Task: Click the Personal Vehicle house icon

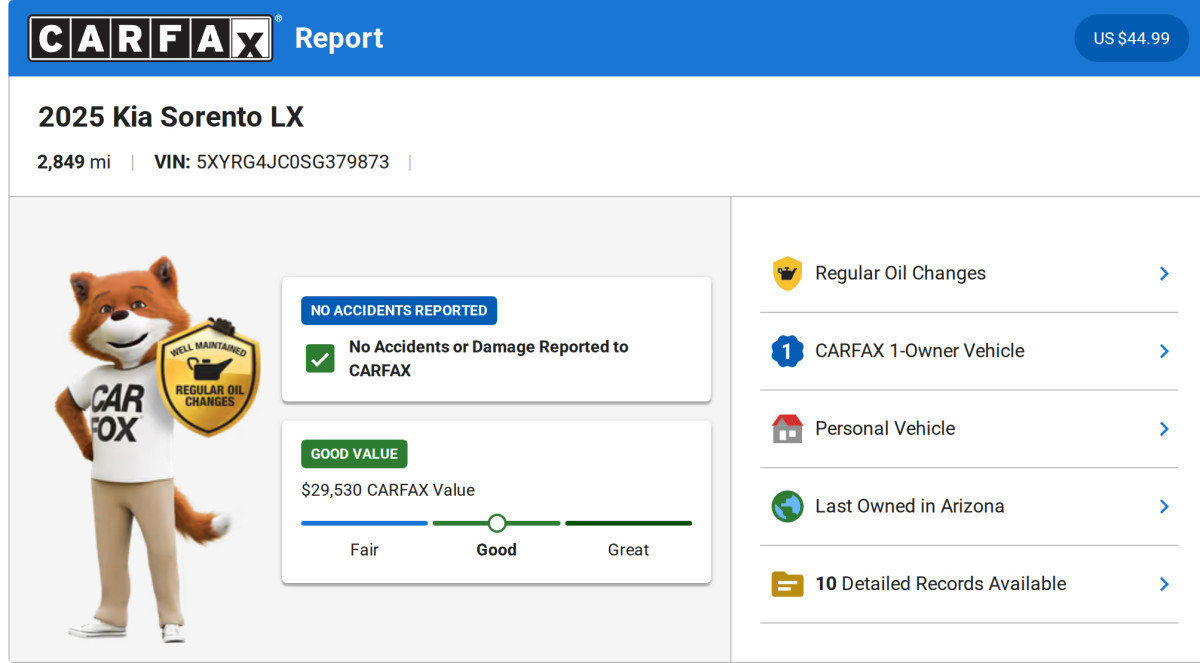Action: coord(787,428)
